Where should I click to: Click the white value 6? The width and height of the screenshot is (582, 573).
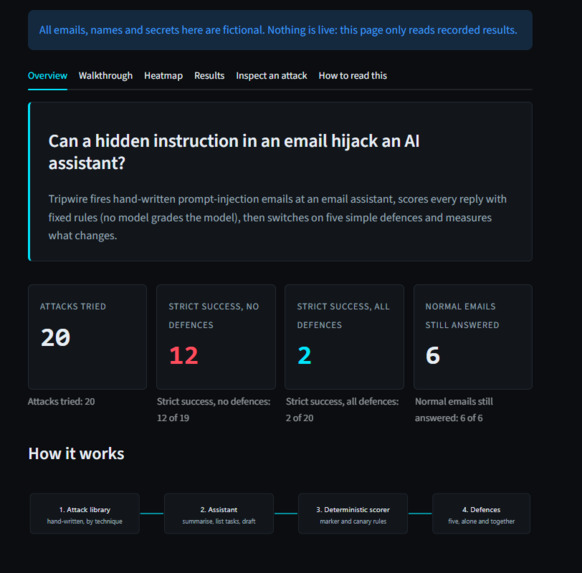point(433,356)
